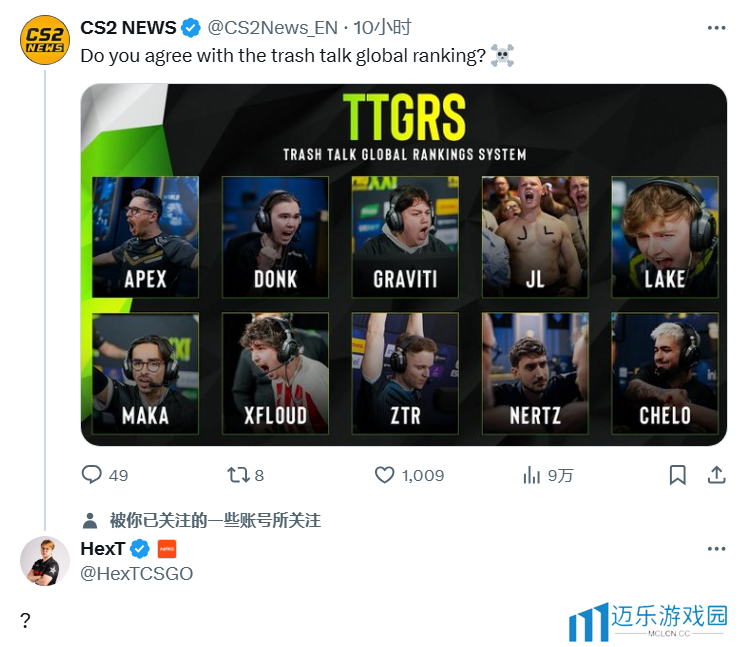Click the HexT display name

[x=103, y=549]
